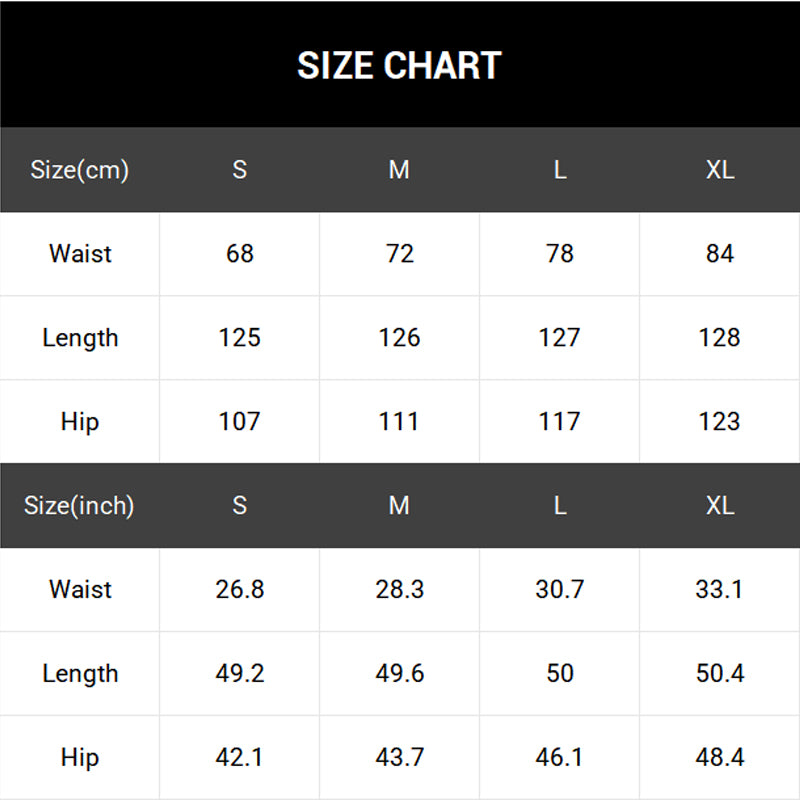The image size is (800, 800).
Task: Click the Waist label in cm table
Action: tap(80, 254)
